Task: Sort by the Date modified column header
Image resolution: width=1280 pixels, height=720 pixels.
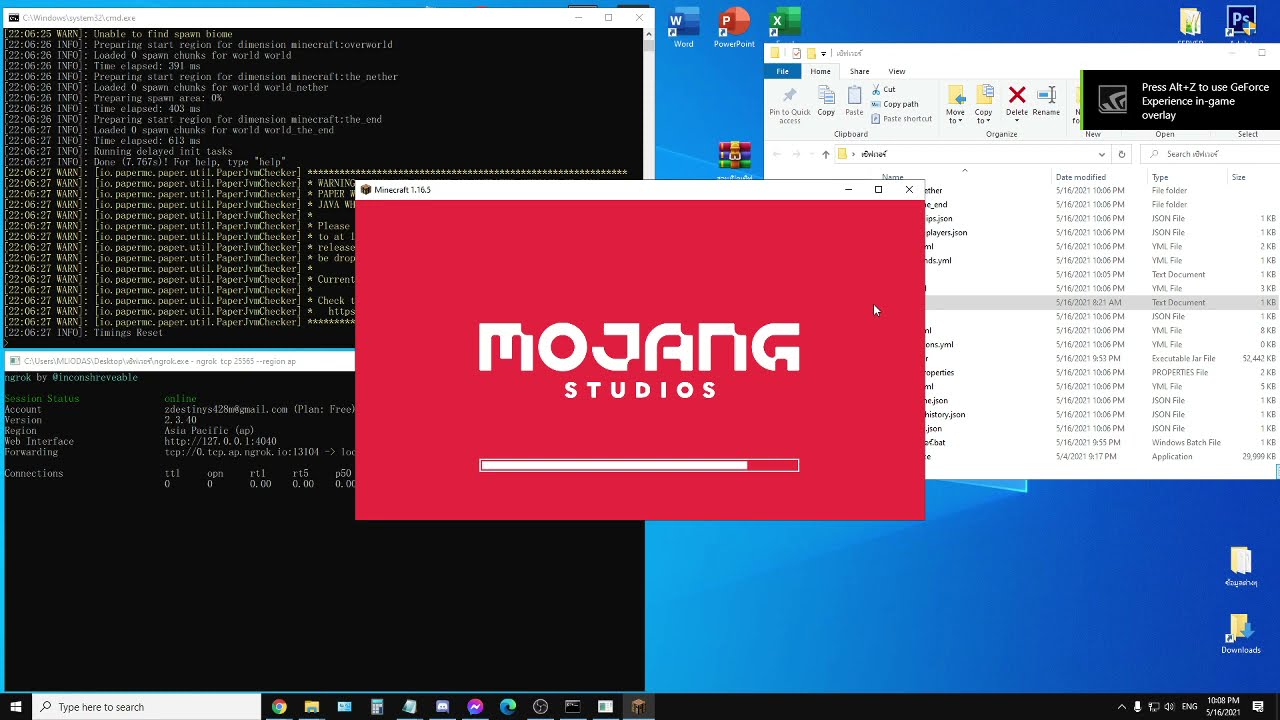Action: click(1081, 177)
